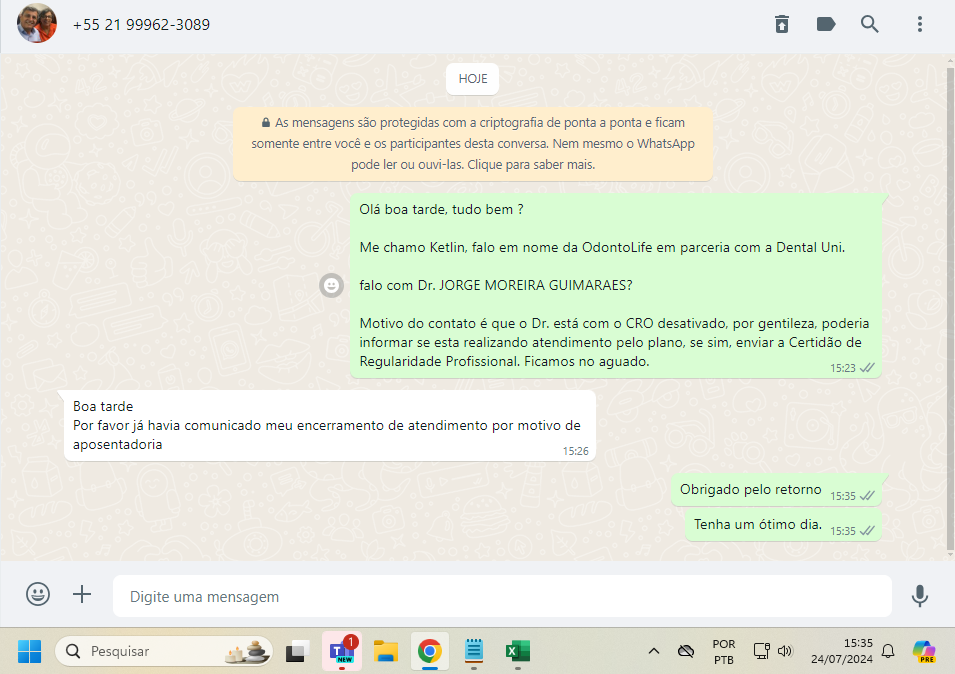The image size is (955, 674).
Task: React with the emoji button beside the message
Action: coord(331,285)
